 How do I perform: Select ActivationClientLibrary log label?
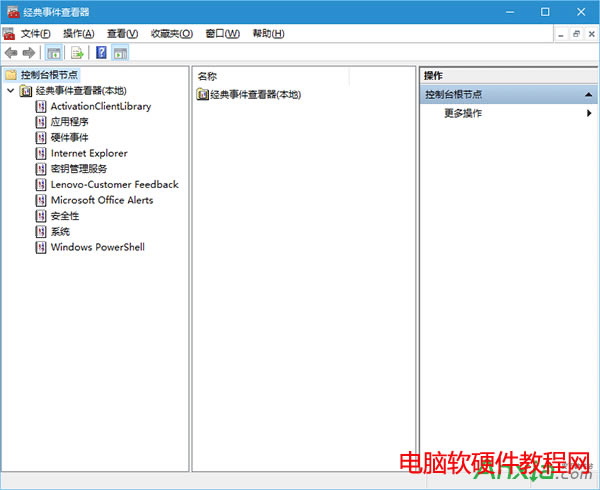click(x=101, y=106)
